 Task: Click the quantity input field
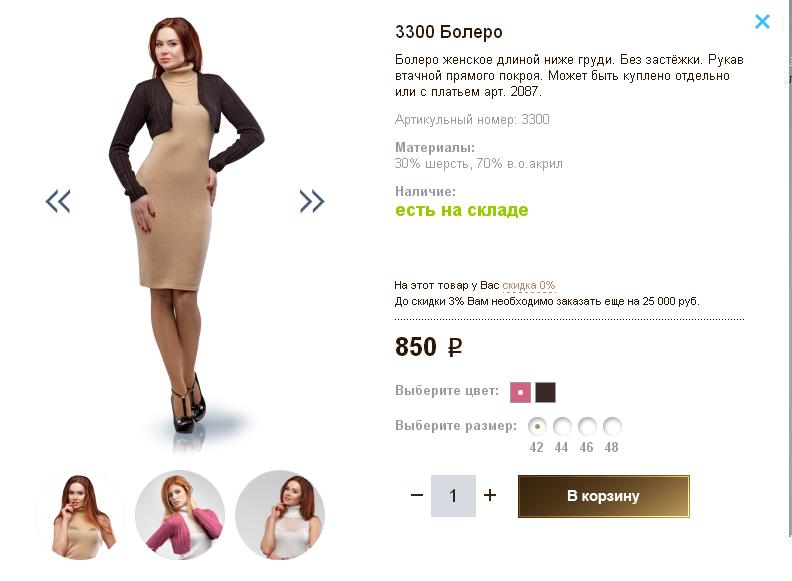[453, 496]
